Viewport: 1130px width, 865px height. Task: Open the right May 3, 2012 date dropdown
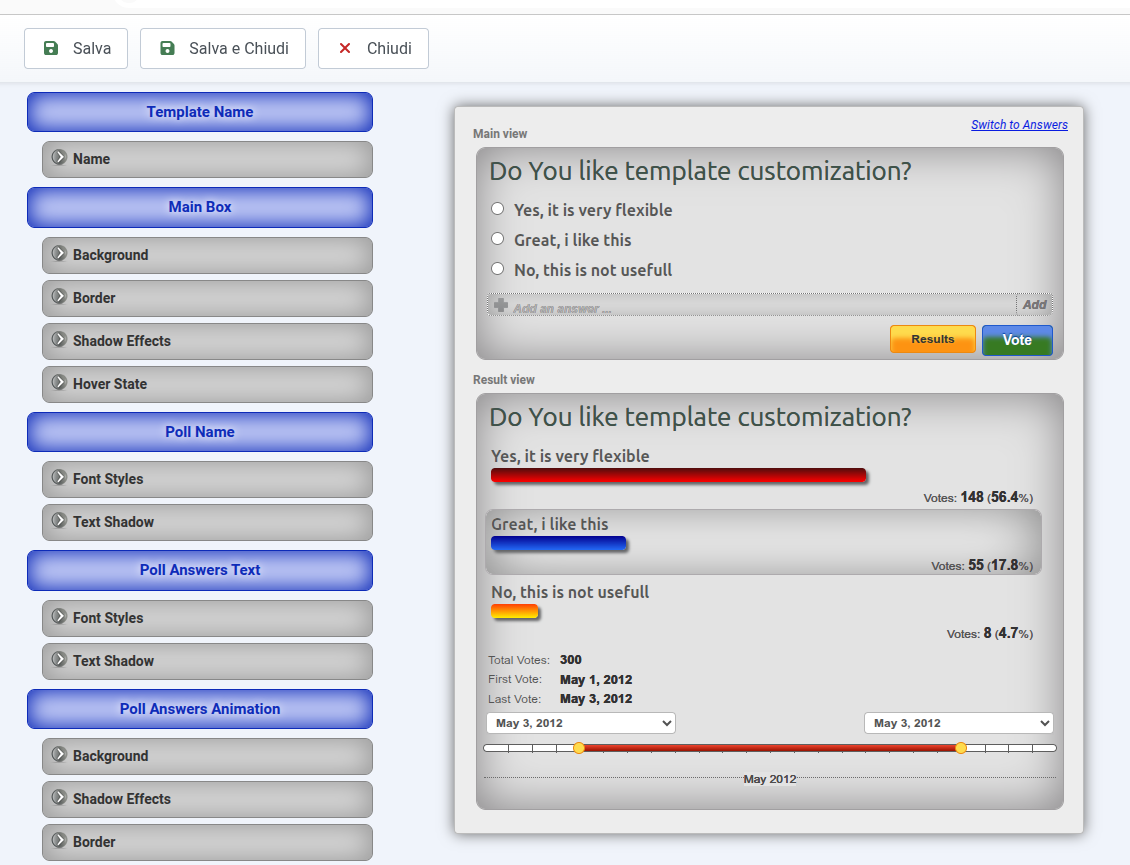[x=958, y=723]
